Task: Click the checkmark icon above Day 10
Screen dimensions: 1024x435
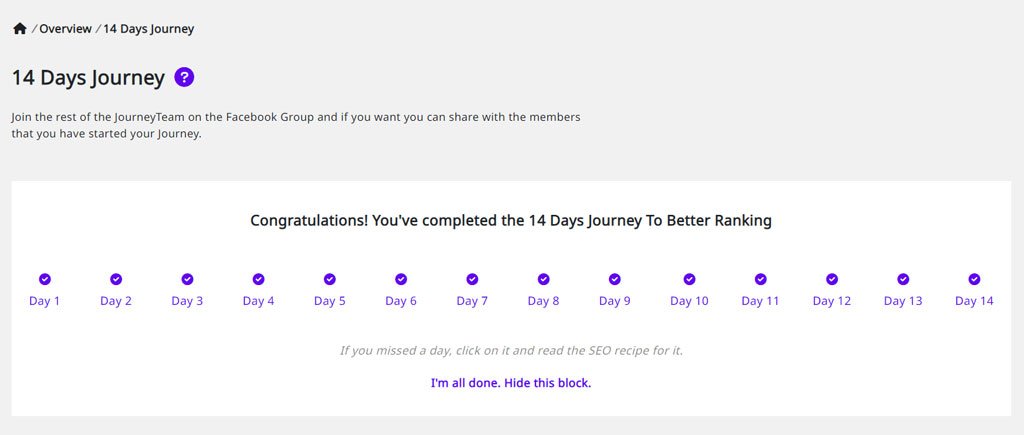Action: [689, 279]
